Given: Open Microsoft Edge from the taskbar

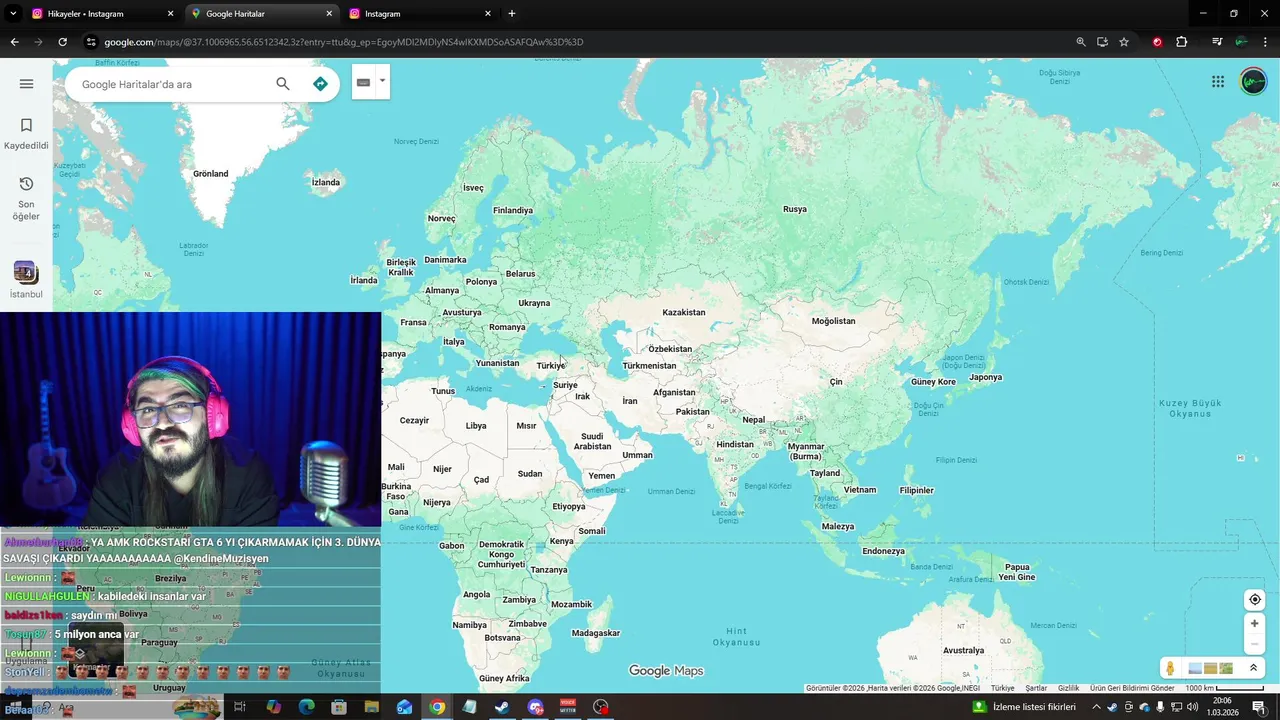Looking at the screenshot, I should (306, 706).
